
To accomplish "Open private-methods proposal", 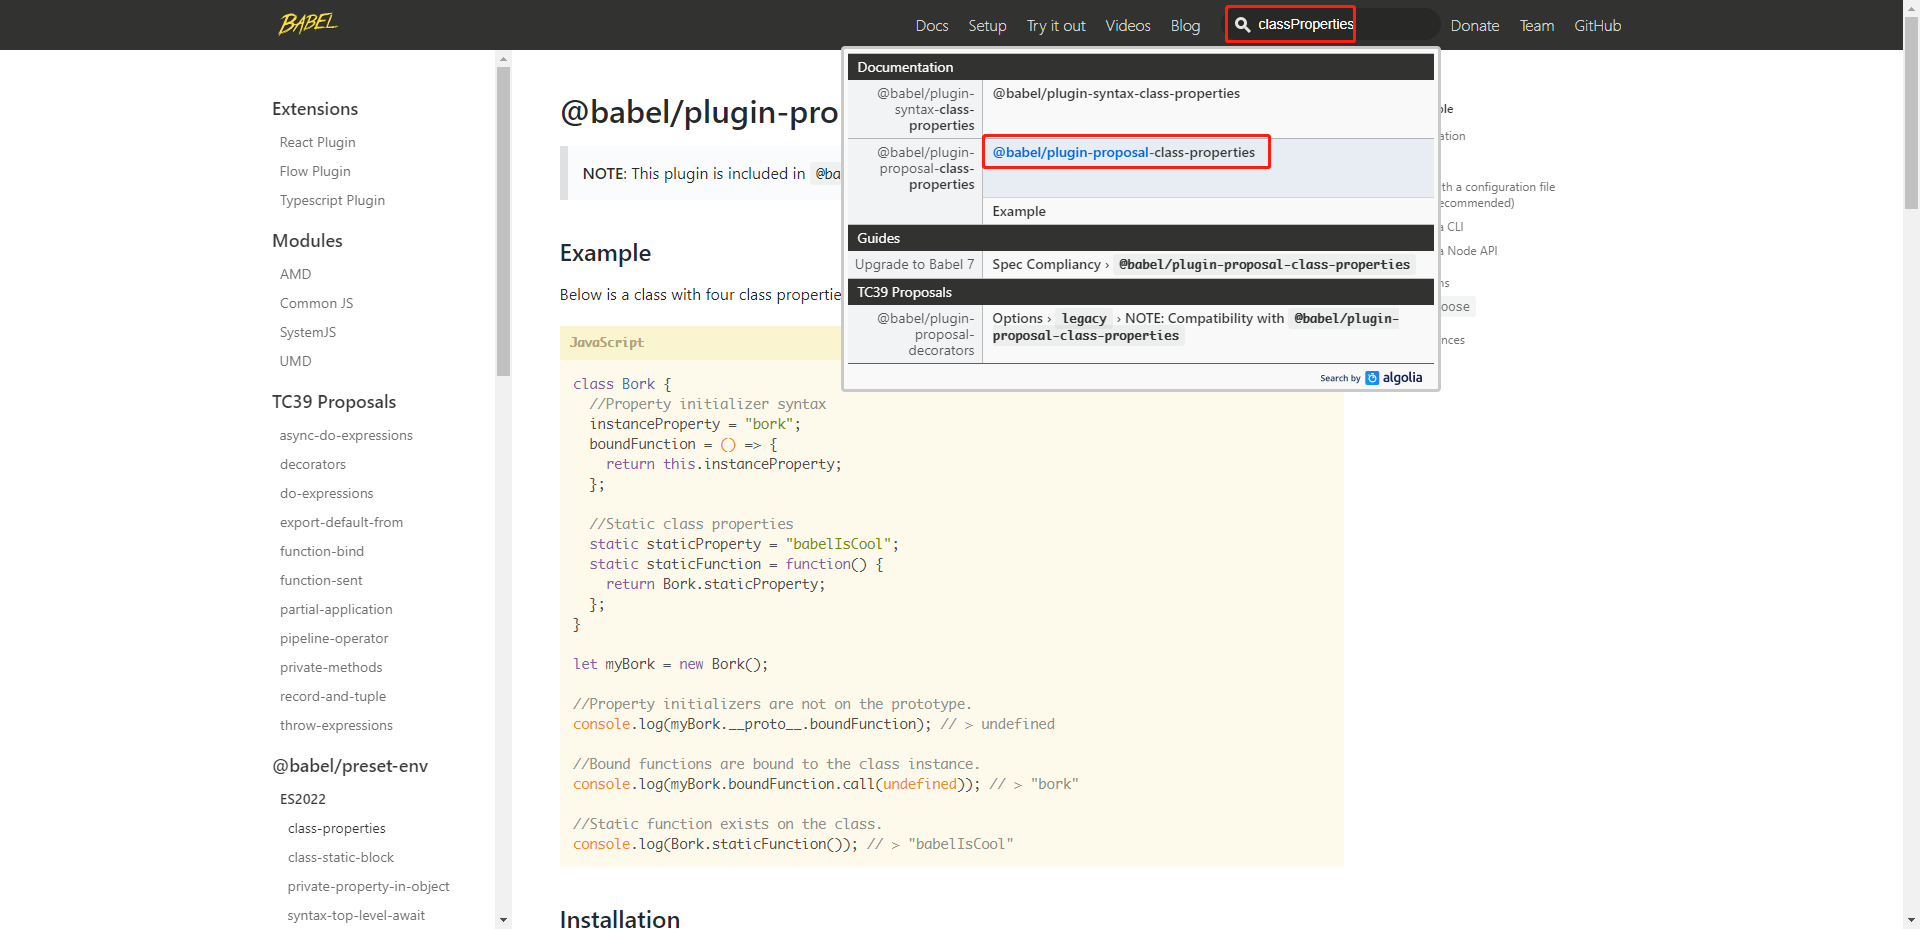I will point(331,667).
